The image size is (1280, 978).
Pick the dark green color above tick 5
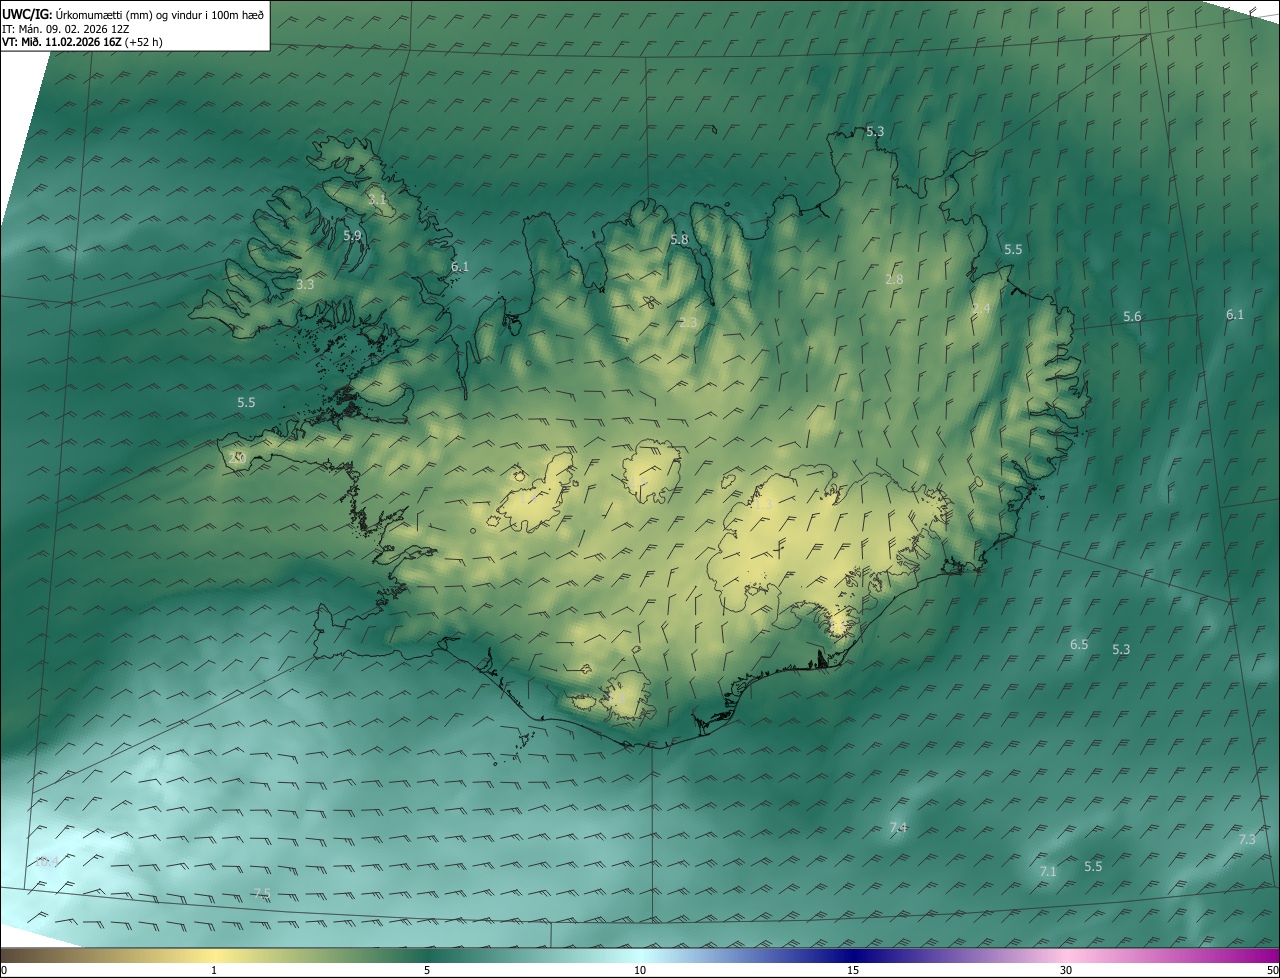(x=427, y=955)
